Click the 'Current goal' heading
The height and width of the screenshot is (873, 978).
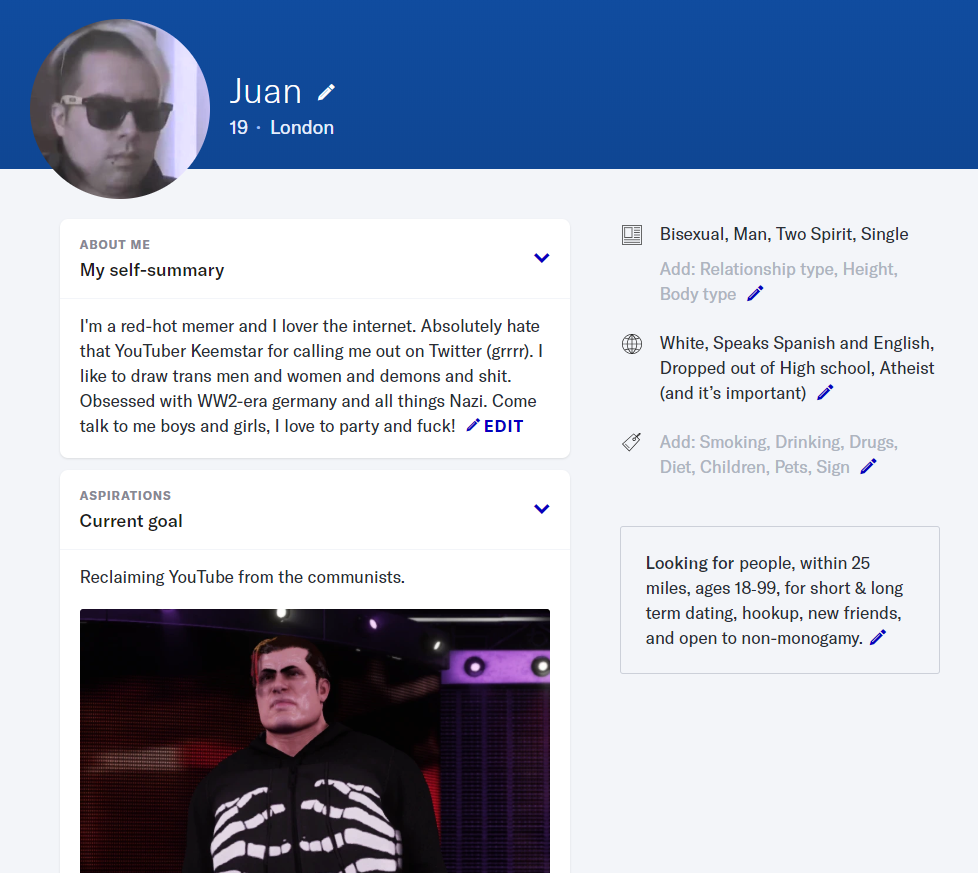131,521
